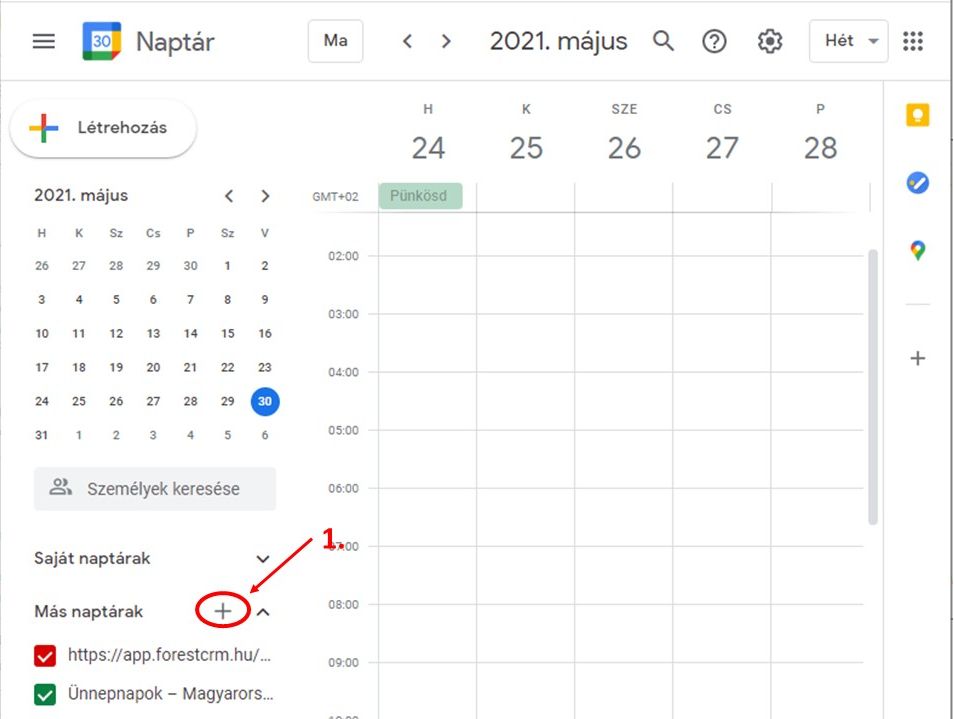Click the Létrehozás create button
Image resolution: width=954 pixels, height=719 pixels.
[103, 128]
